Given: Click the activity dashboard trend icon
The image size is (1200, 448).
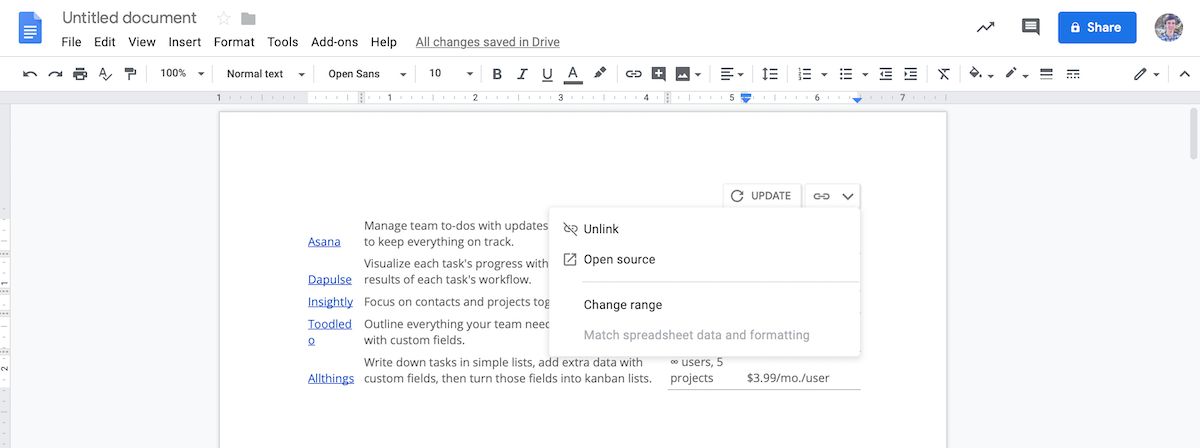Looking at the screenshot, I should point(986,27).
